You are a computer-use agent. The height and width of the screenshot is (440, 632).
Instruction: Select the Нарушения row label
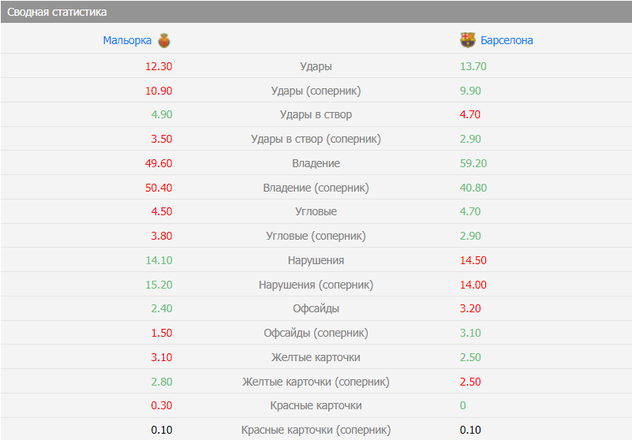pyautogui.click(x=316, y=260)
